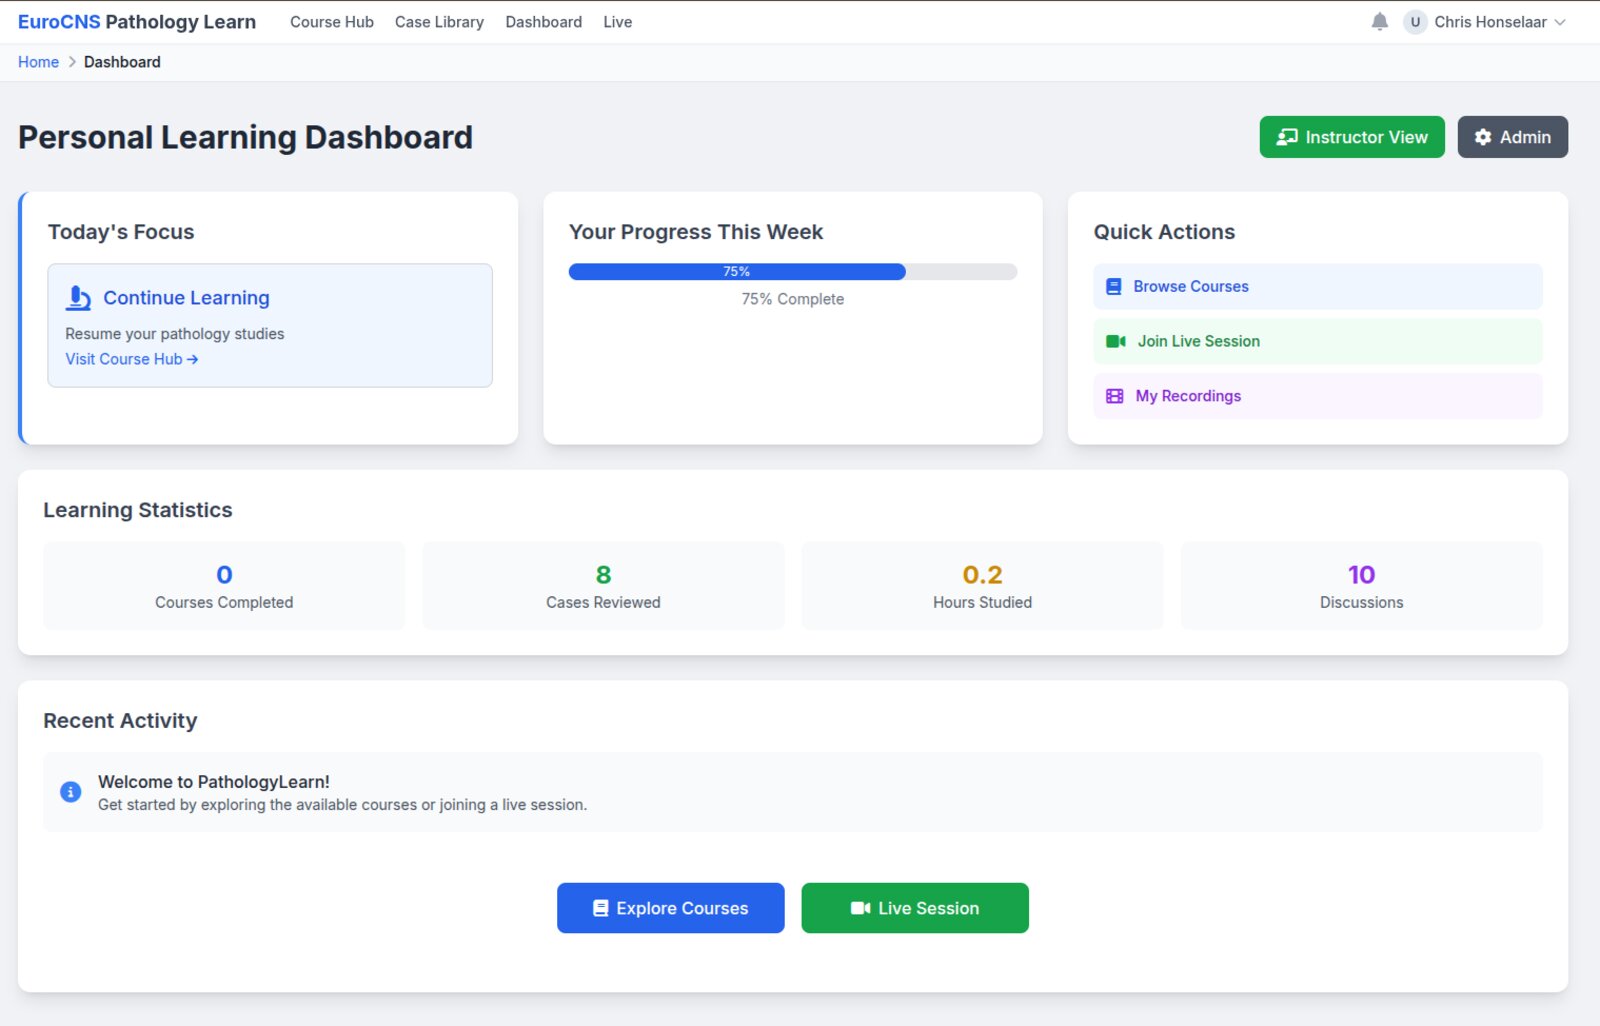
Task: Click the user avatar icon
Action: [1415, 21]
